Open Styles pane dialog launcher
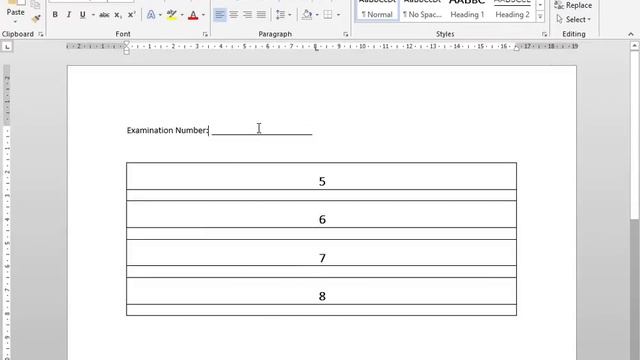This screenshot has width=640, height=360. point(544,34)
